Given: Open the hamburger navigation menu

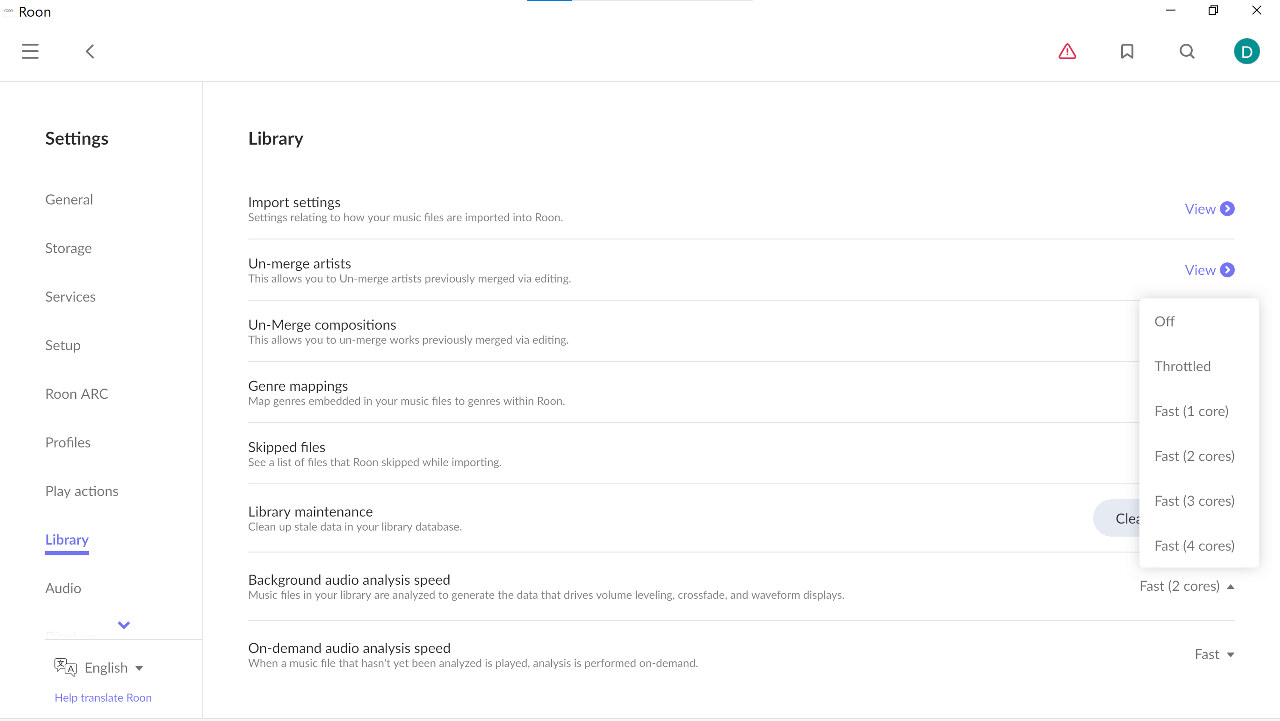Looking at the screenshot, I should (x=30, y=51).
